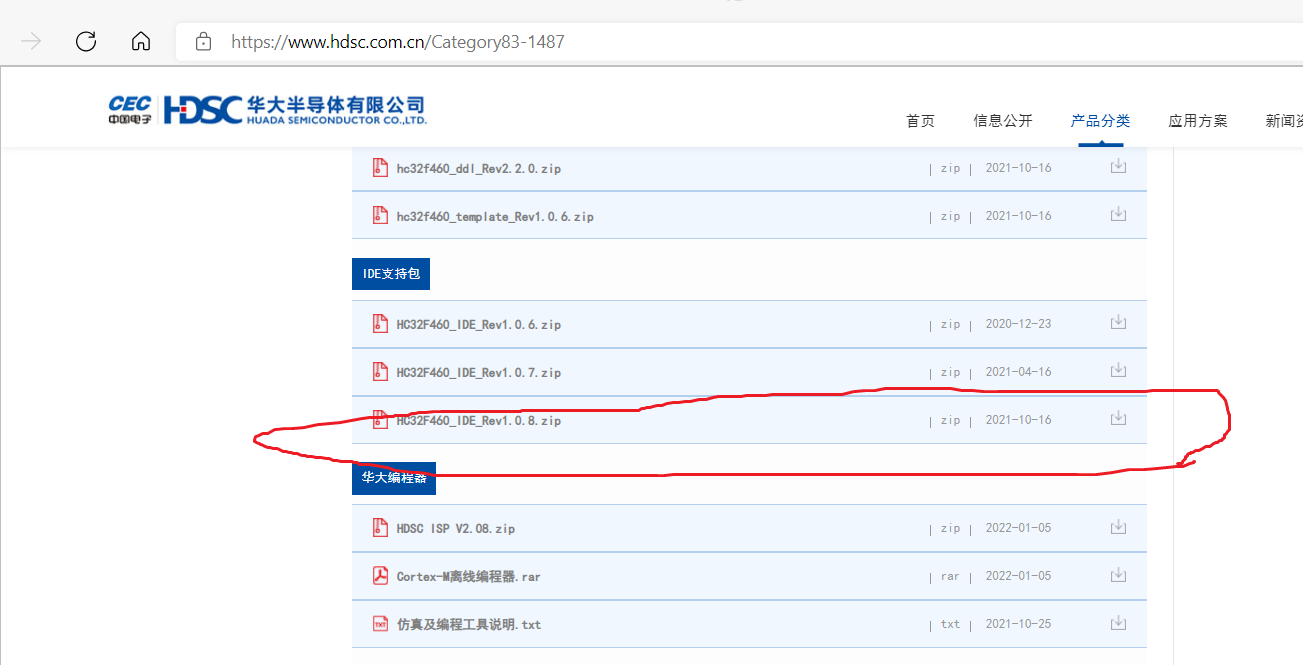Screen dimensions: 1303x665
Task: Reload the page with refresh icon
Action: coord(86,41)
